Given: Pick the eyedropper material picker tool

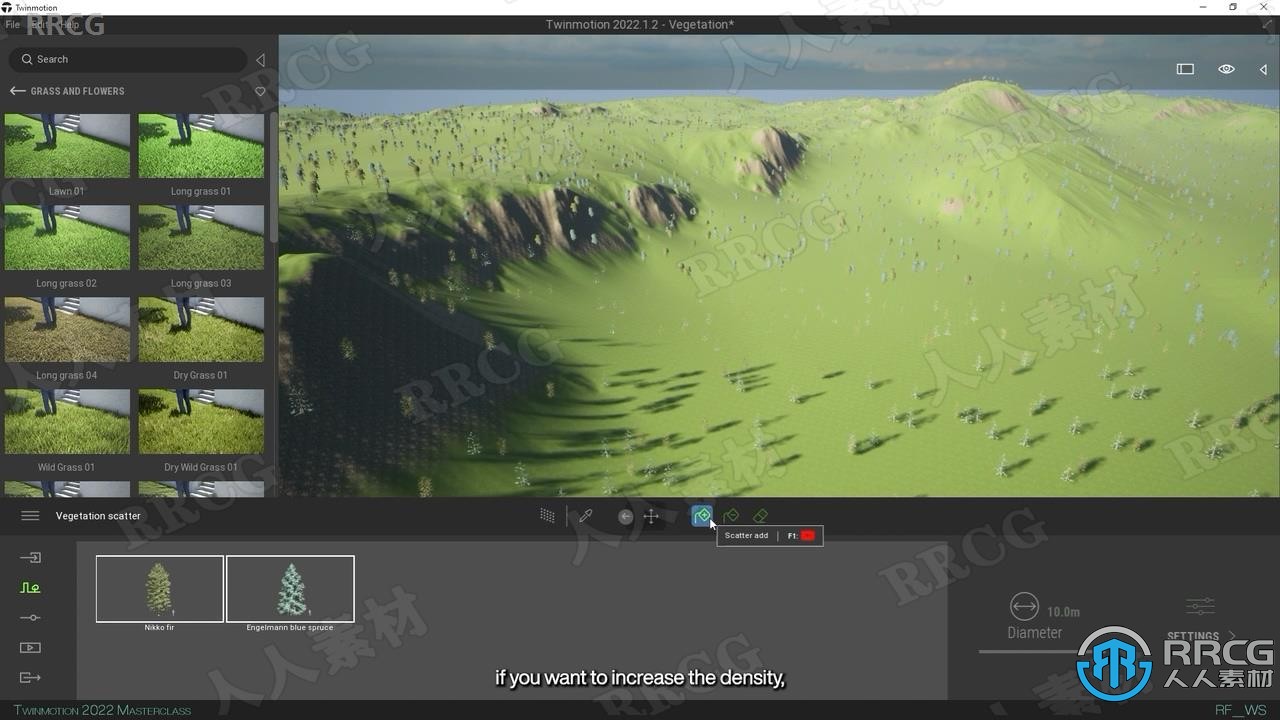Looking at the screenshot, I should 586,516.
